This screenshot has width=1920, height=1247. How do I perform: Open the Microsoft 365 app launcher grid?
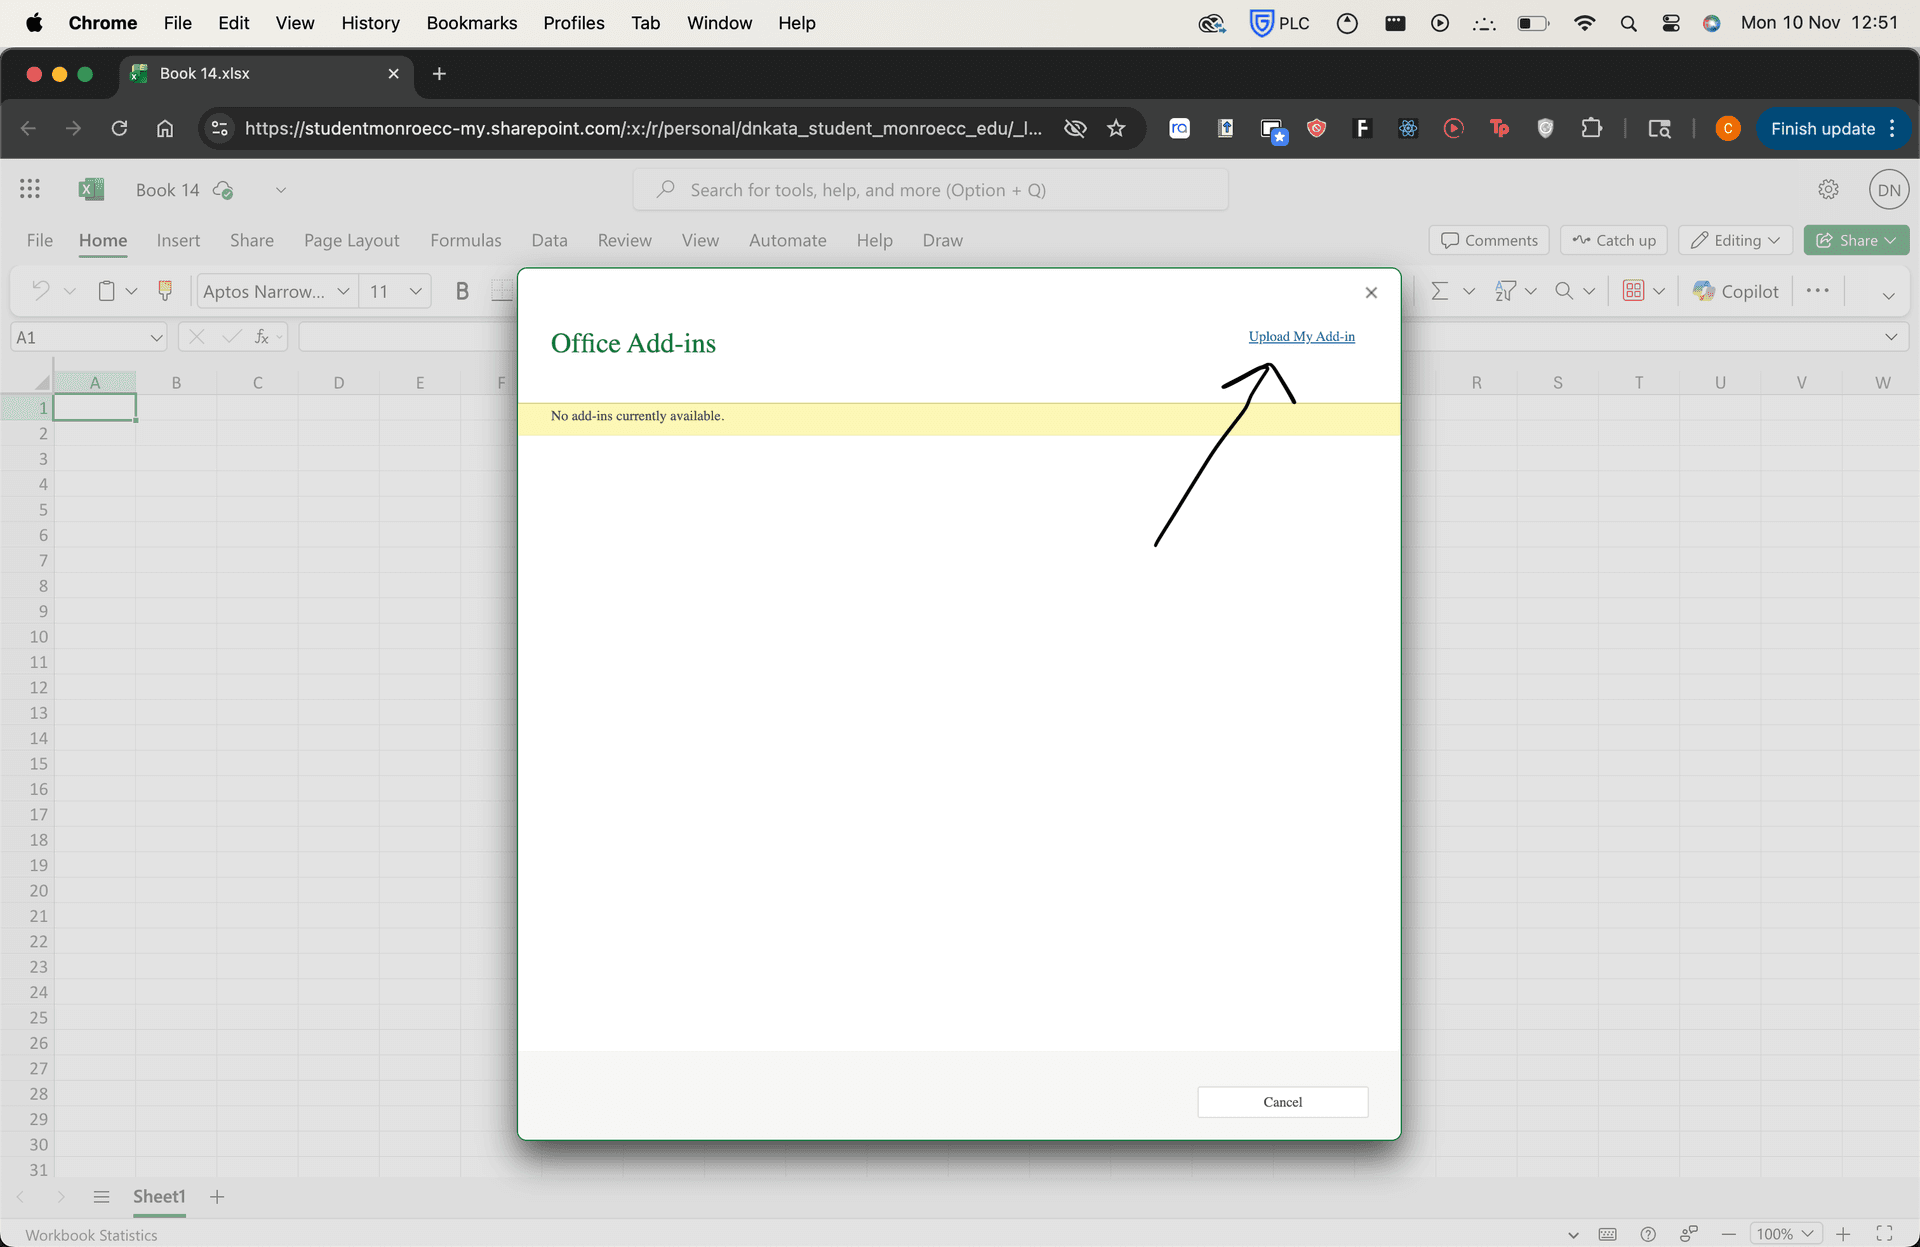(x=29, y=188)
